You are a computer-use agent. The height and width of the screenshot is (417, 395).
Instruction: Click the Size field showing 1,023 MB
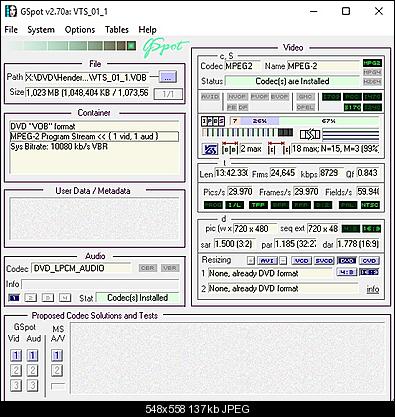coord(87,92)
